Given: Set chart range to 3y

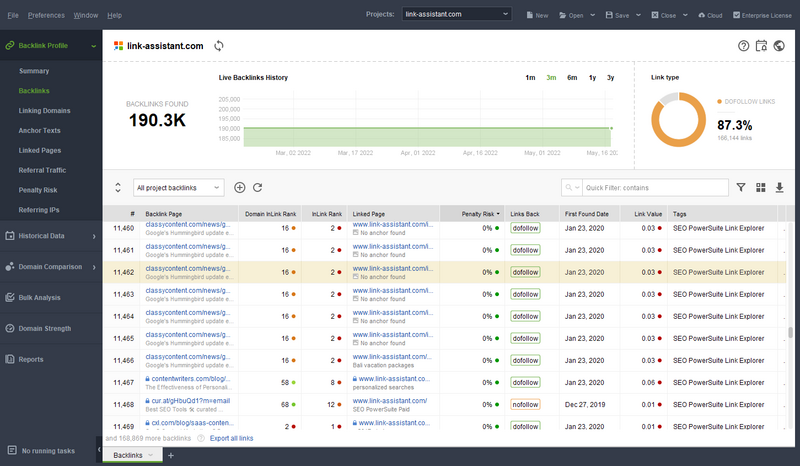Looking at the screenshot, I should tap(610, 78).
